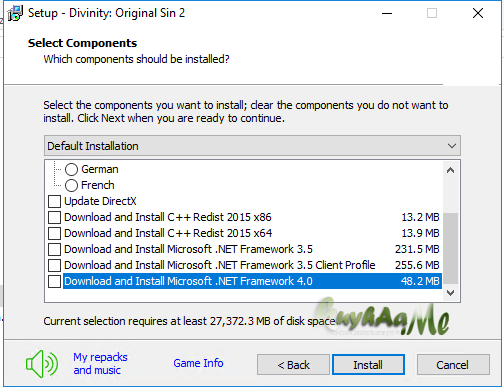
Task: Open the My repacks and music link
Action: tap(100, 364)
